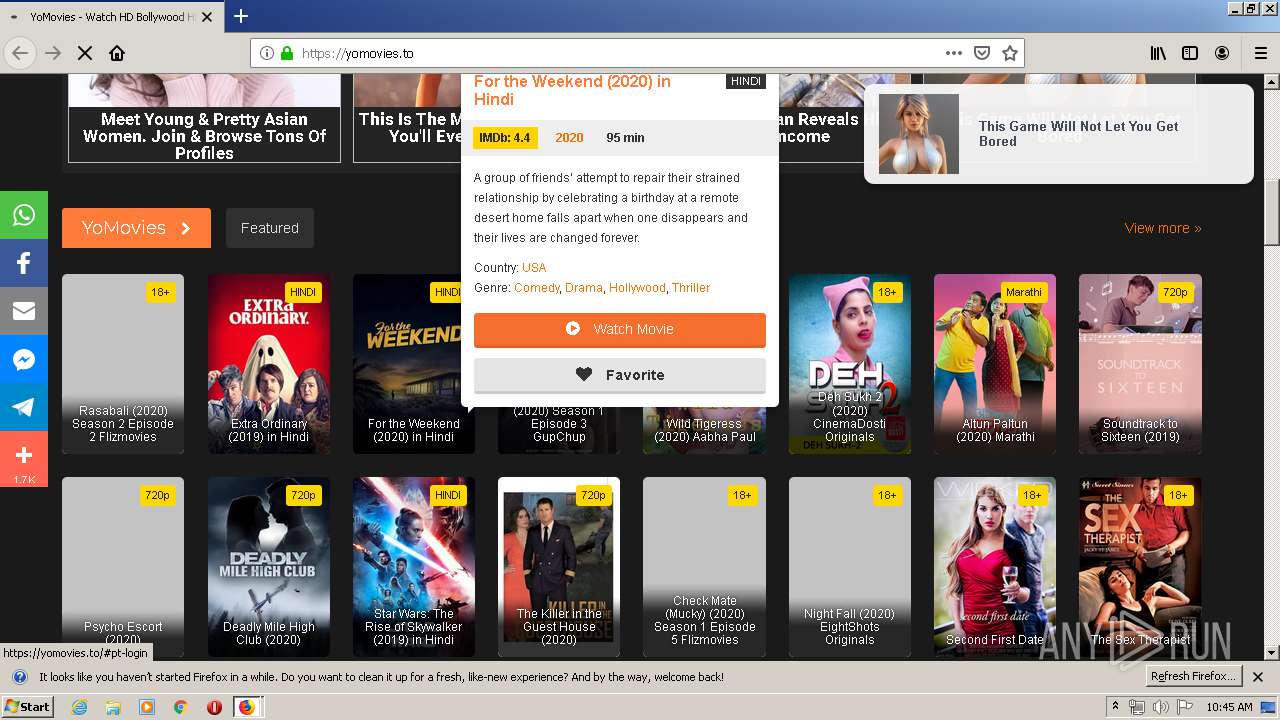Open YoMovies section button
The width and height of the screenshot is (1280, 720).
click(136, 228)
